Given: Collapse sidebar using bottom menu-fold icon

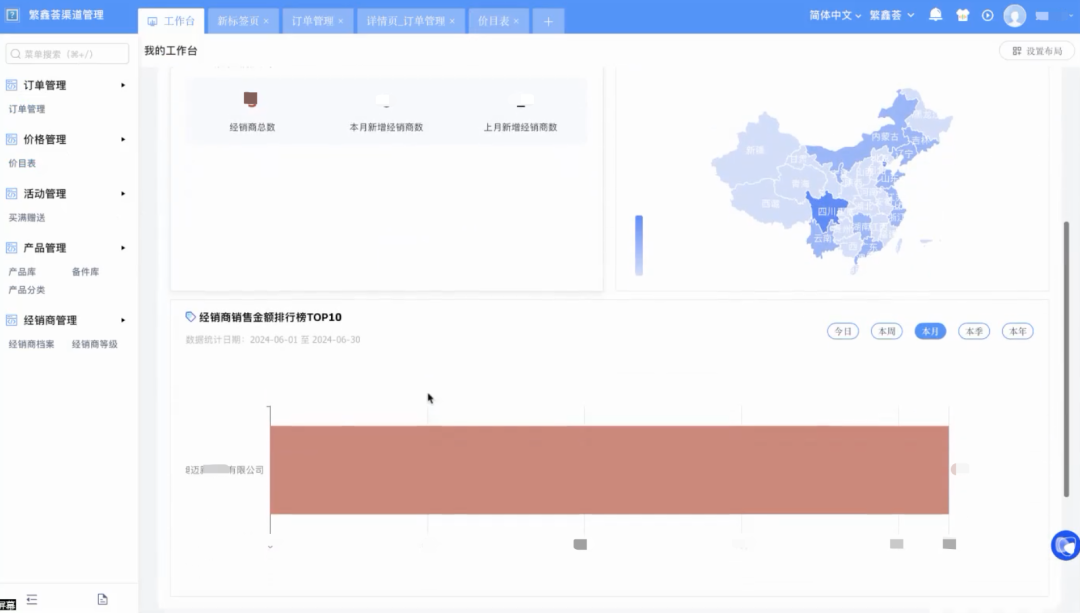Looking at the screenshot, I should 32,599.
